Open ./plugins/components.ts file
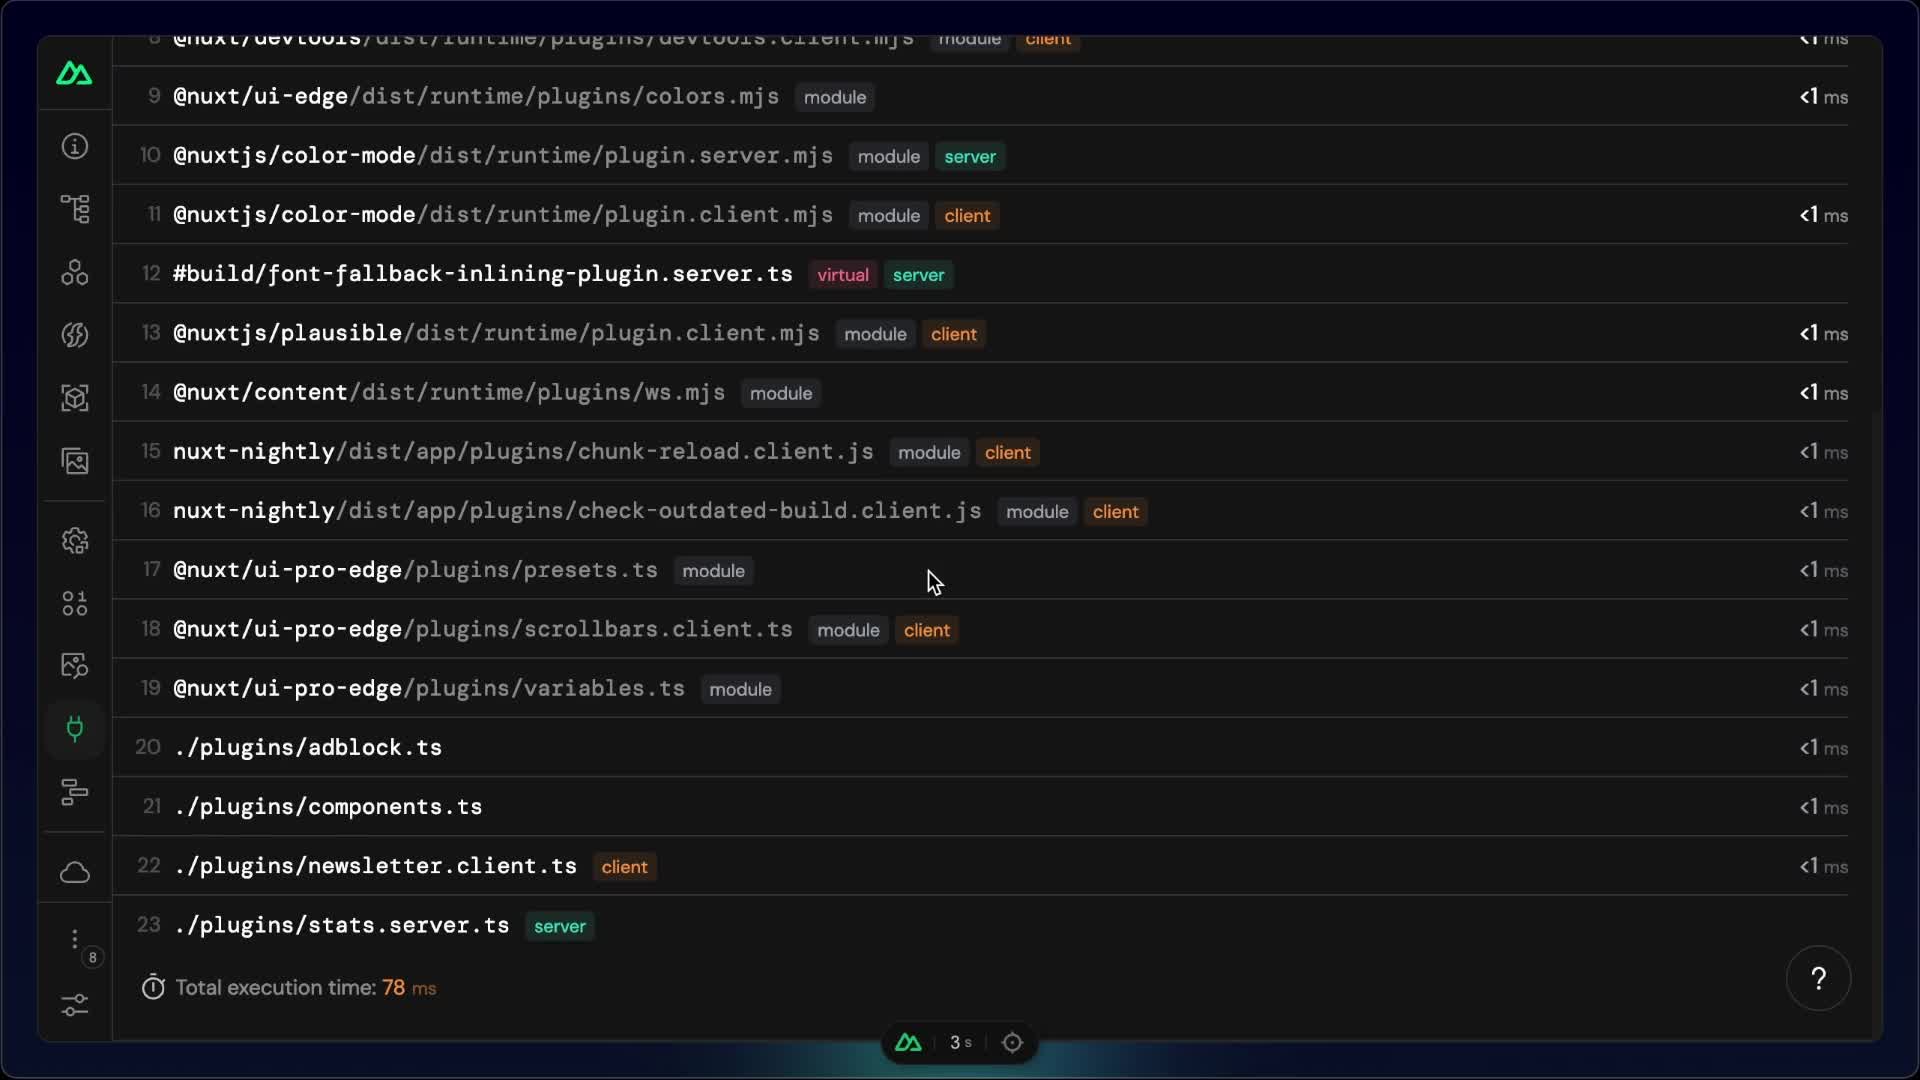The image size is (1920, 1080). click(328, 806)
